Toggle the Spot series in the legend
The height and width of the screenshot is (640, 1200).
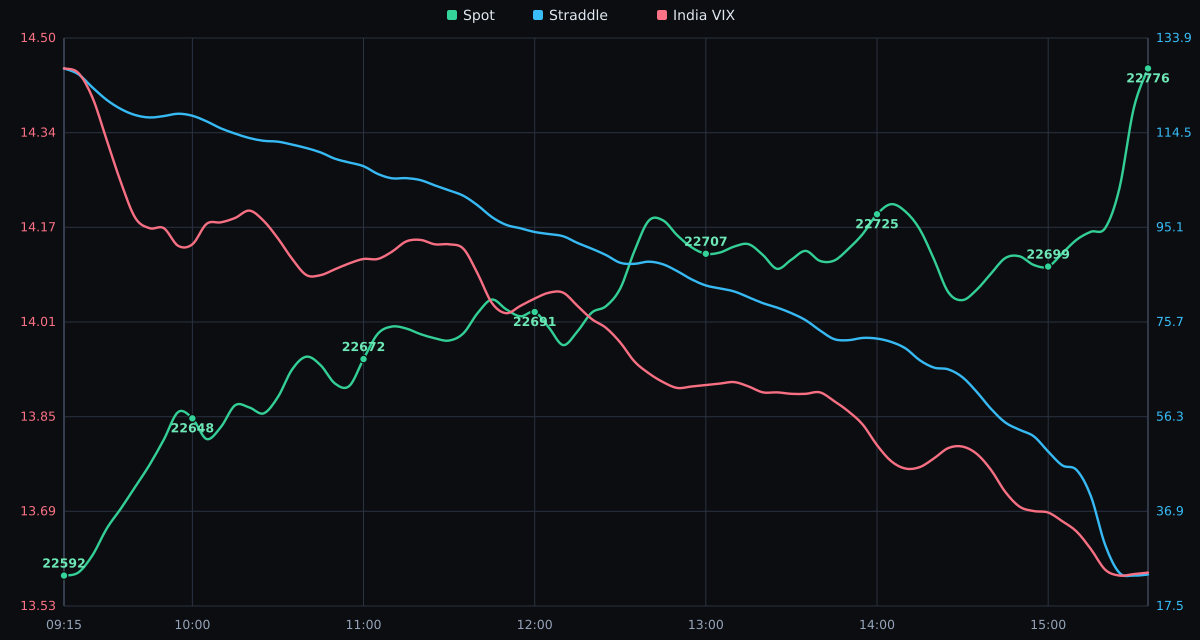(471, 15)
